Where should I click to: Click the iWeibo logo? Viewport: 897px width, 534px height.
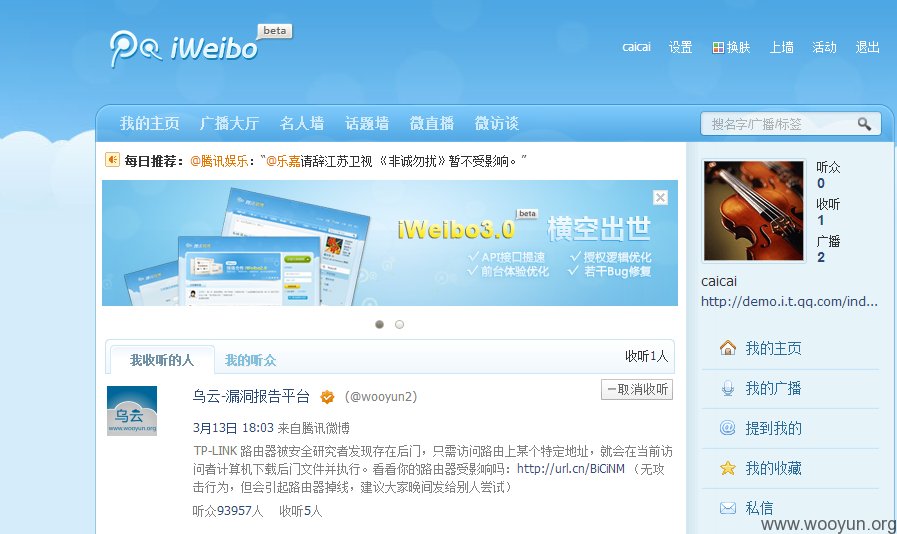pos(184,48)
